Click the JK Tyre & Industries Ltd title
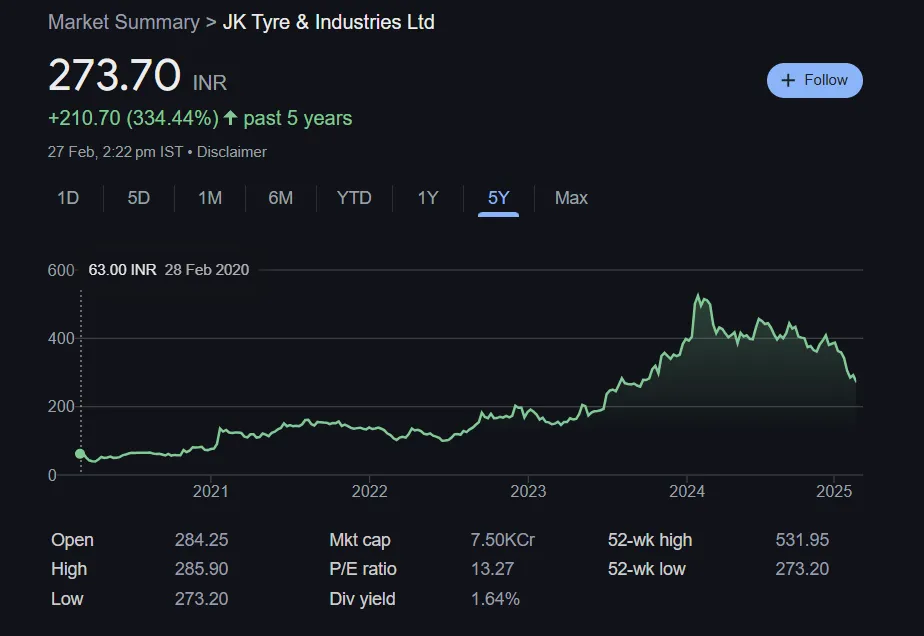This screenshot has width=924, height=636. [329, 22]
